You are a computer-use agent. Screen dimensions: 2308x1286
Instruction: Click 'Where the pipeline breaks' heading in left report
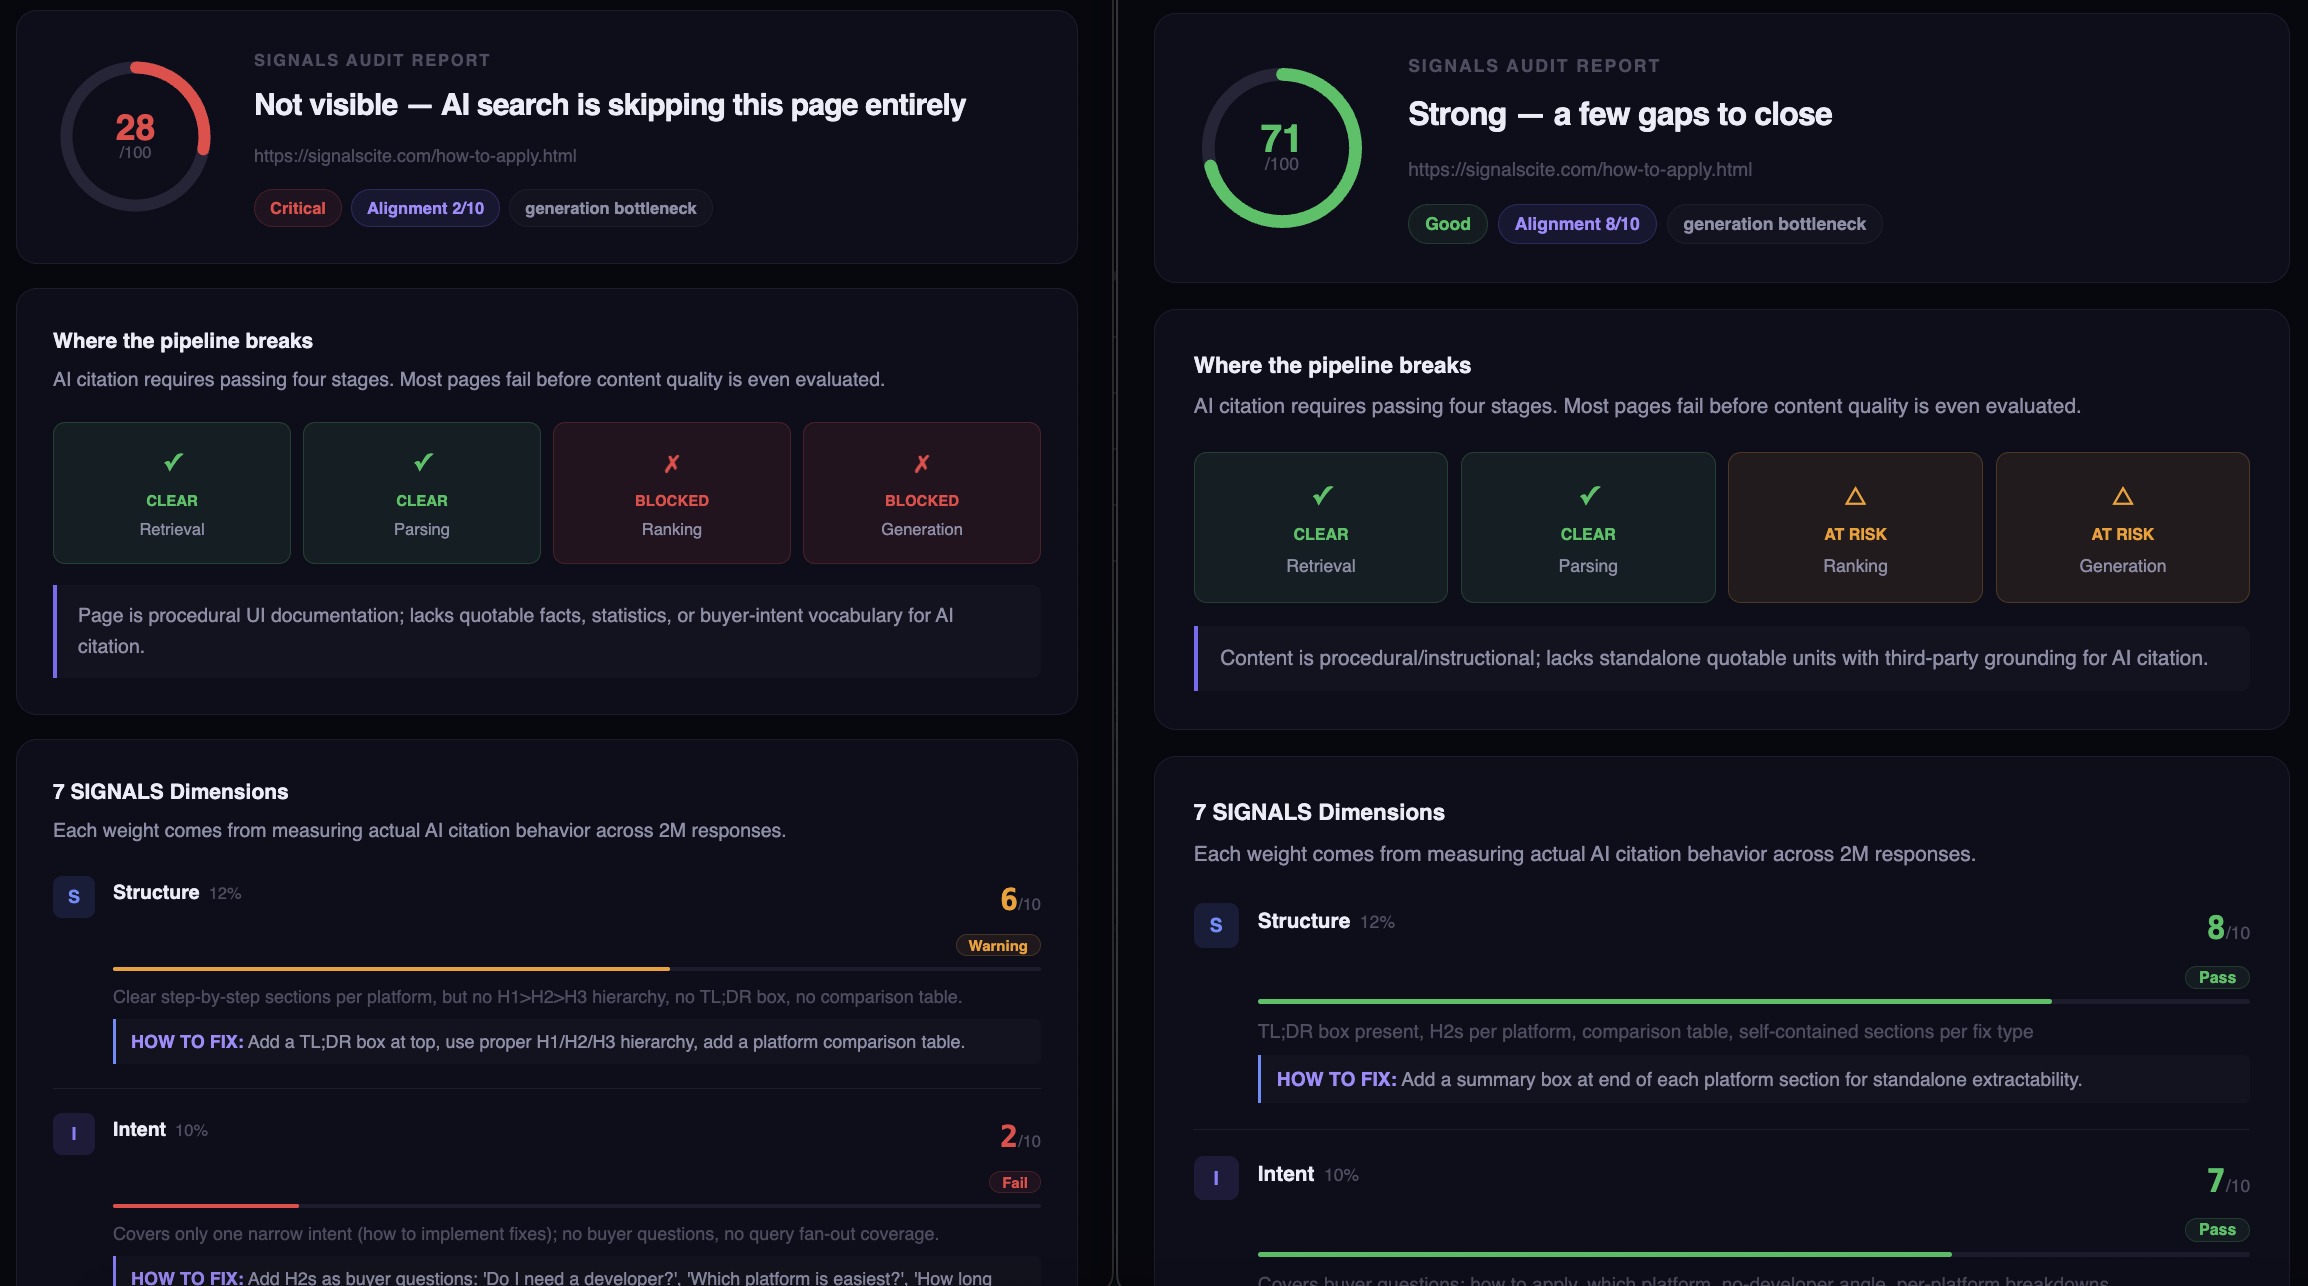pos(183,341)
